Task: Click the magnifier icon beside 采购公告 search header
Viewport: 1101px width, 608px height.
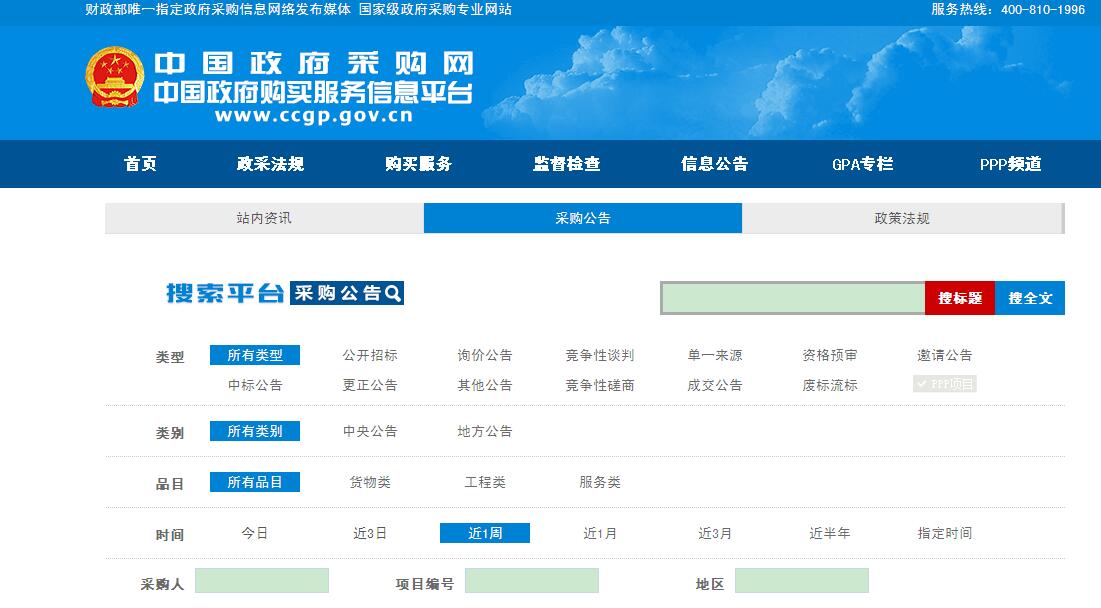Action: (x=394, y=292)
